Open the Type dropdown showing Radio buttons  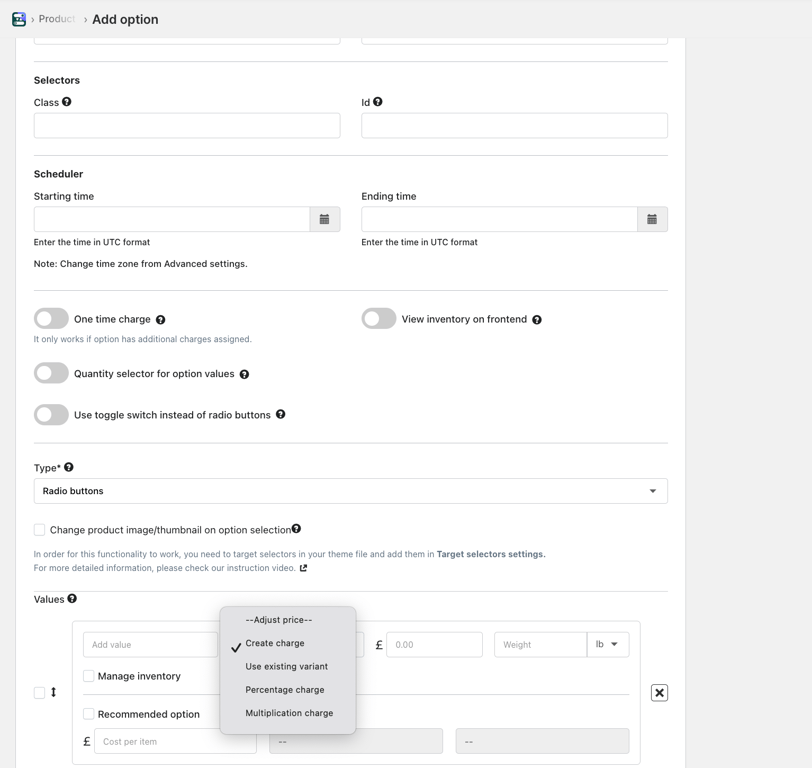tap(350, 491)
